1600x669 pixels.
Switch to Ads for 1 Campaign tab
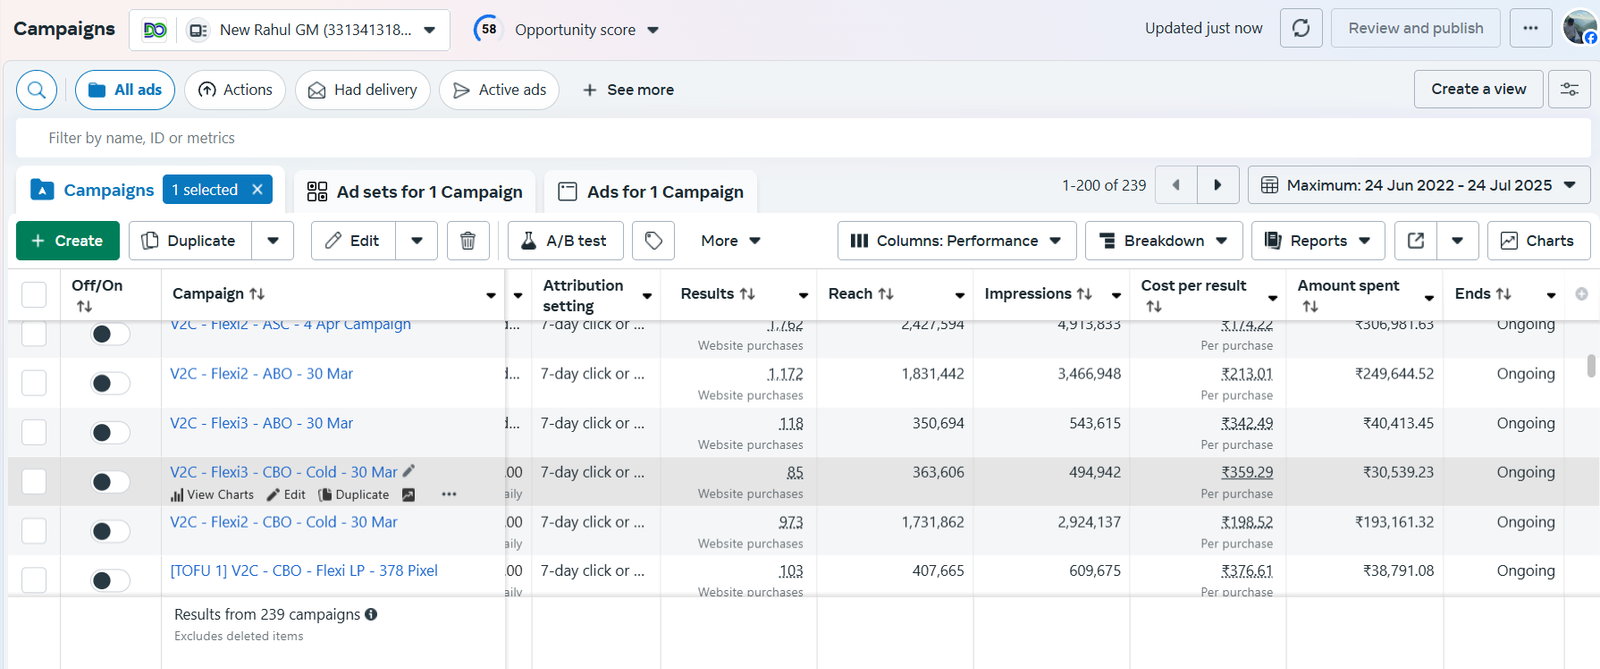point(651,192)
